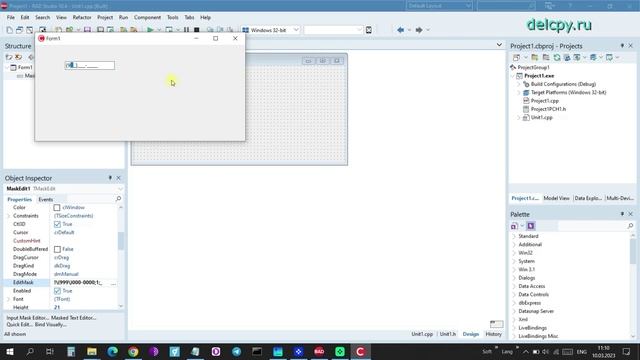640x360 pixels.
Task: Switch to Events tab in Object Inspector
Action: coord(46,200)
